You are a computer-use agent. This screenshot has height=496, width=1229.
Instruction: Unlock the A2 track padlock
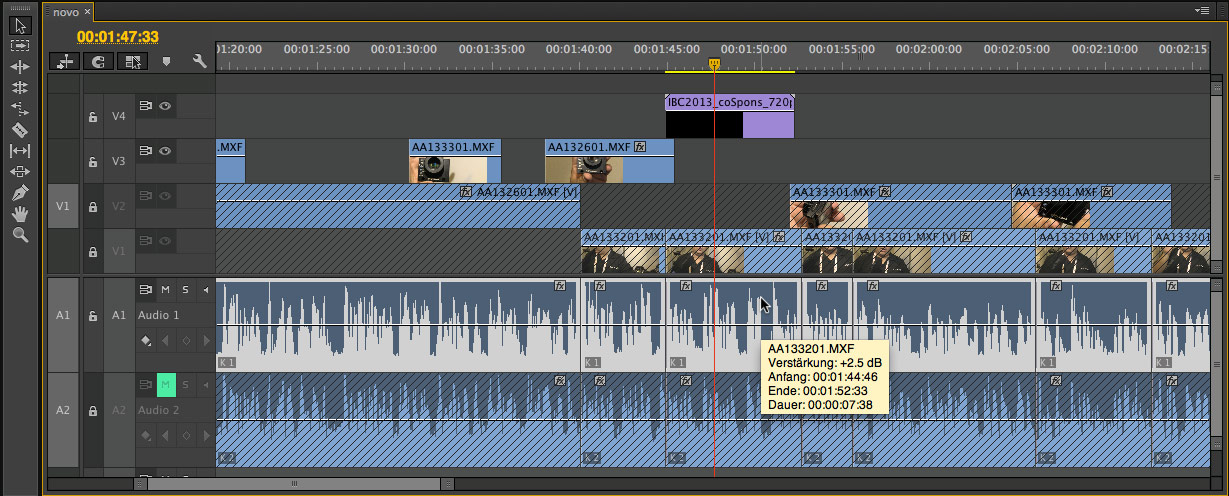click(x=93, y=411)
